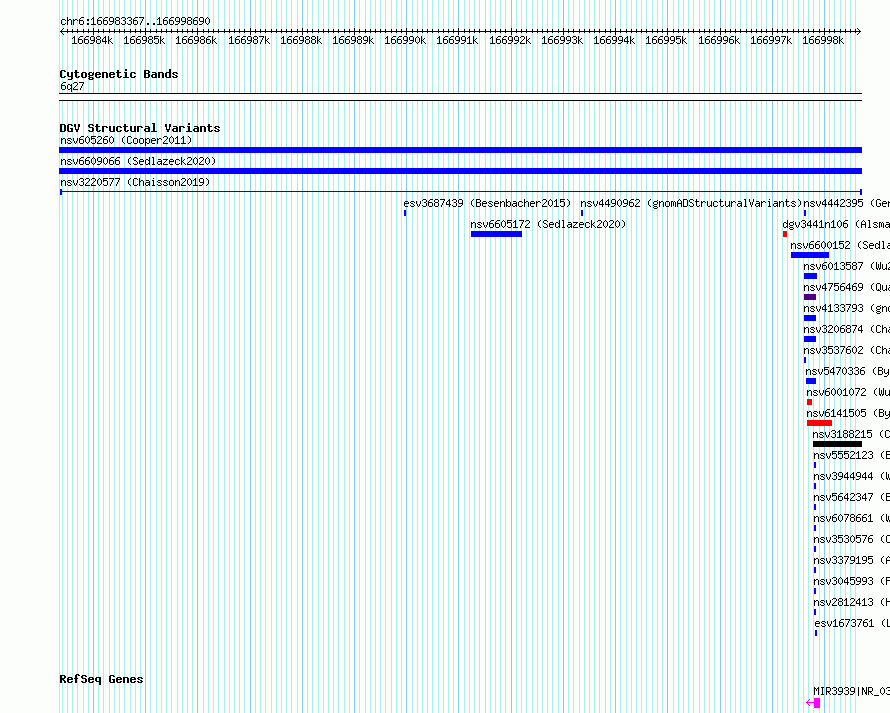The image size is (890, 713).
Task: Open the nsv5642347 variant label
Action: [851, 497]
